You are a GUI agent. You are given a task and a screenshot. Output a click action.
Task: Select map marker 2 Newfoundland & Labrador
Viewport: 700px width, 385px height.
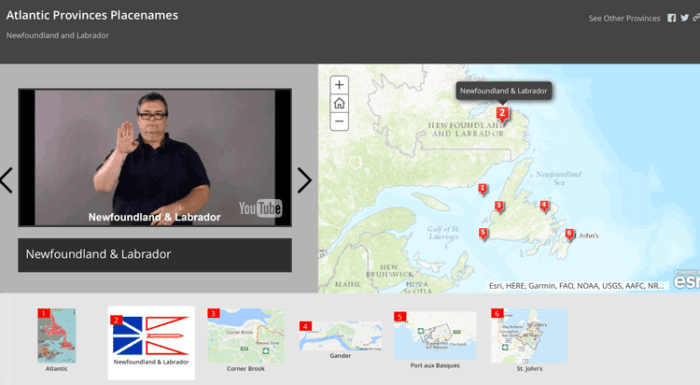pyautogui.click(x=502, y=114)
